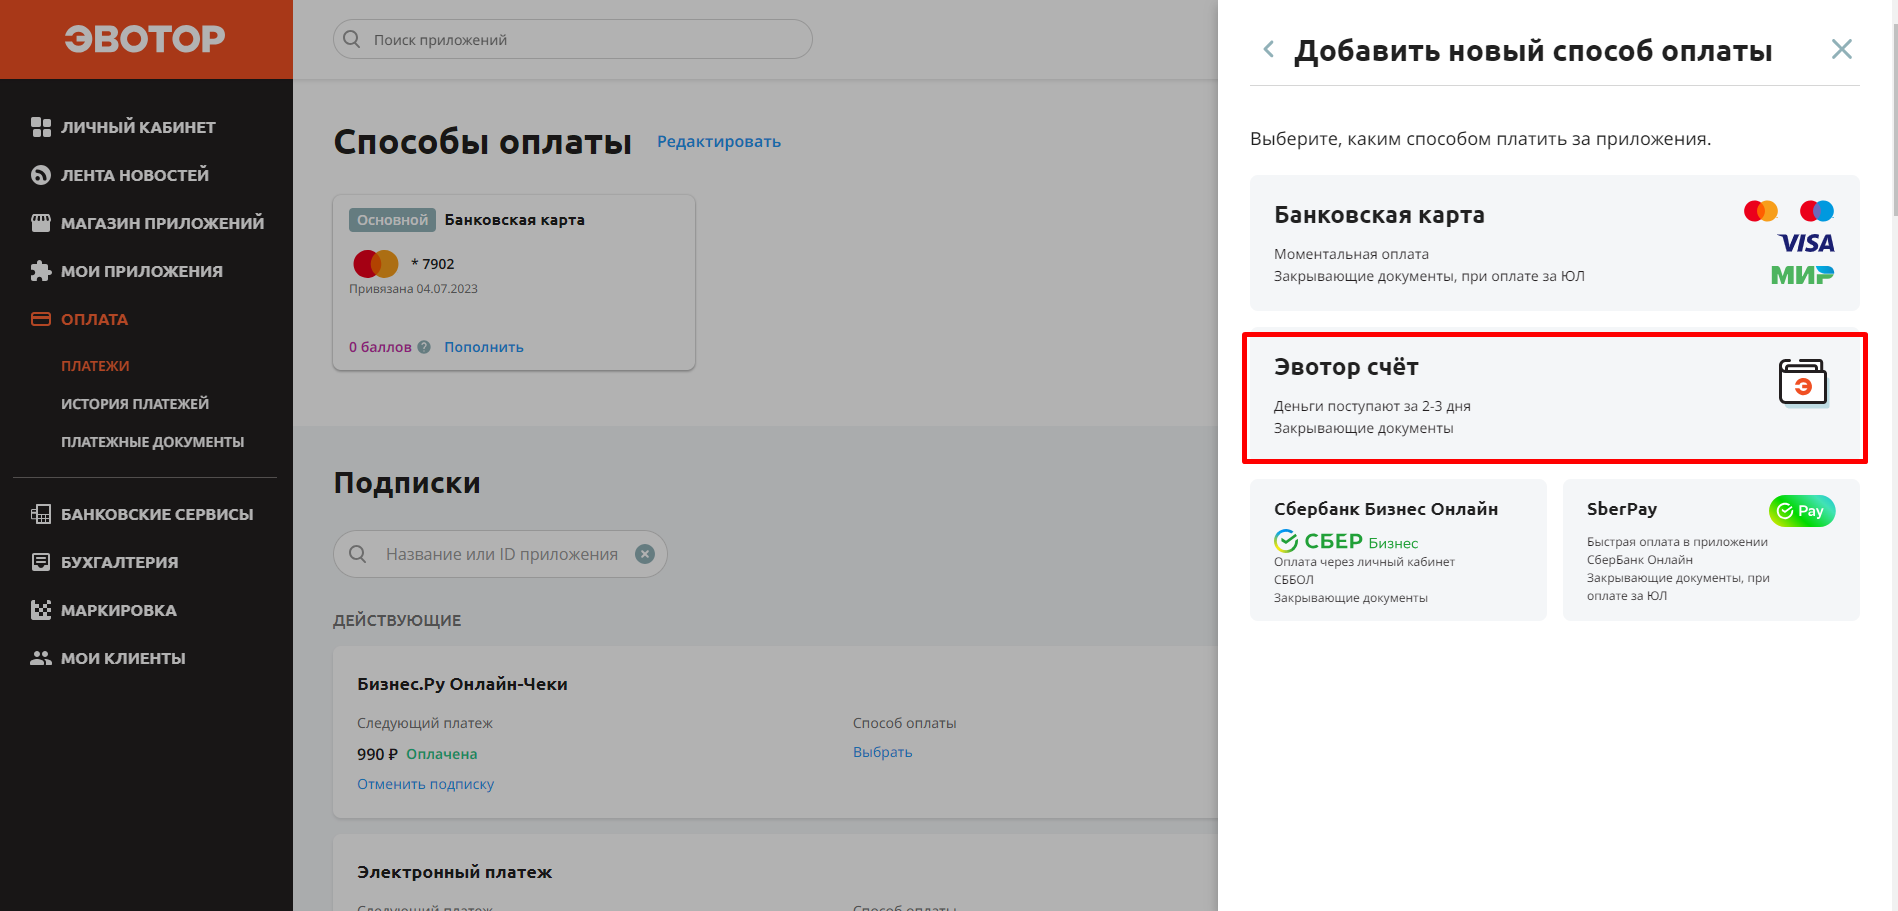The image size is (1898, 911).
Task: Click the 0 баллов text
Action: coord(380,347)
